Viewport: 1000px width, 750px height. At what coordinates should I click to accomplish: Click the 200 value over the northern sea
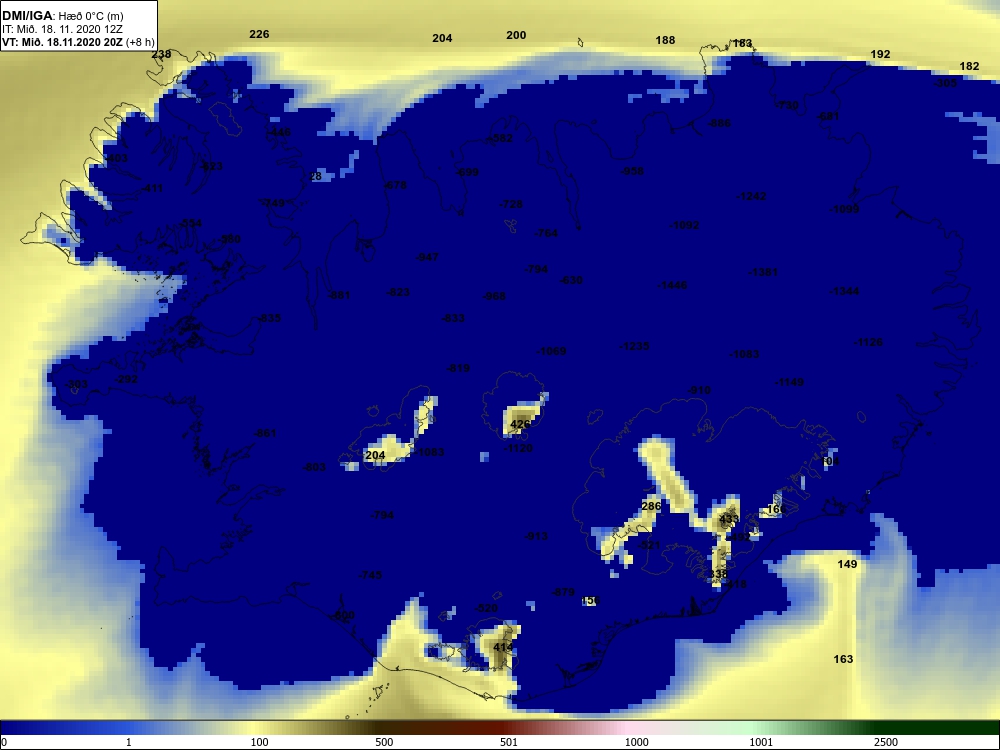tap(516, 35)
